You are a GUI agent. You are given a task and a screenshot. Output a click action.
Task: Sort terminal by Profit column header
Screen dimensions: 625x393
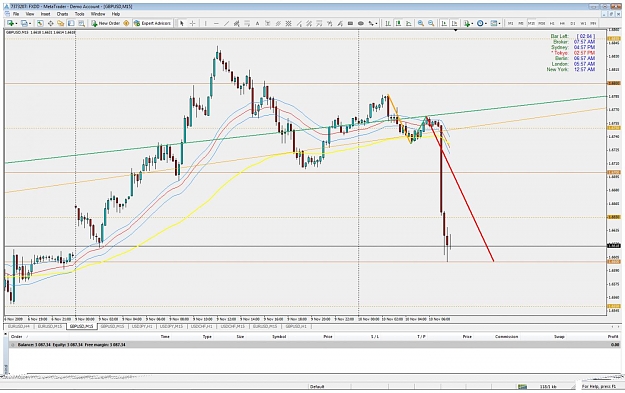[x=613, y=337]
